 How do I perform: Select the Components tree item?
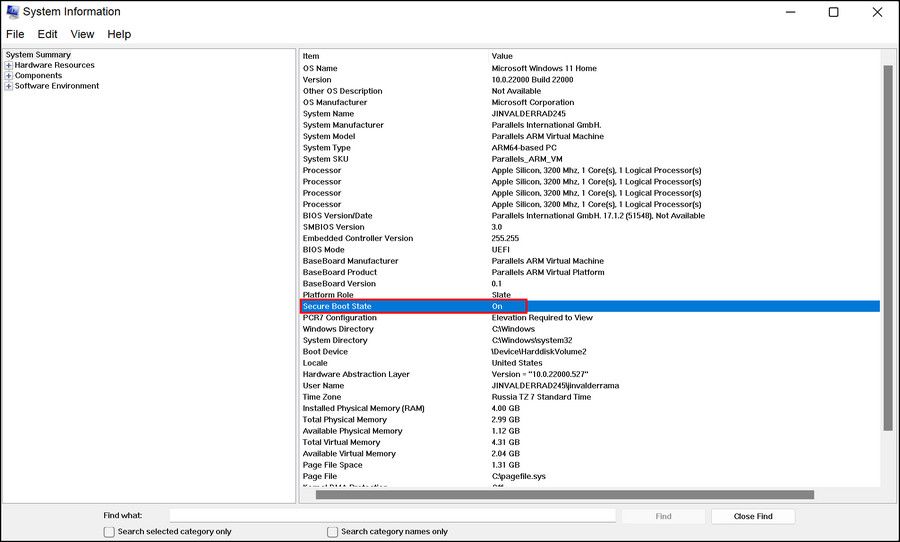click(38, 75)
